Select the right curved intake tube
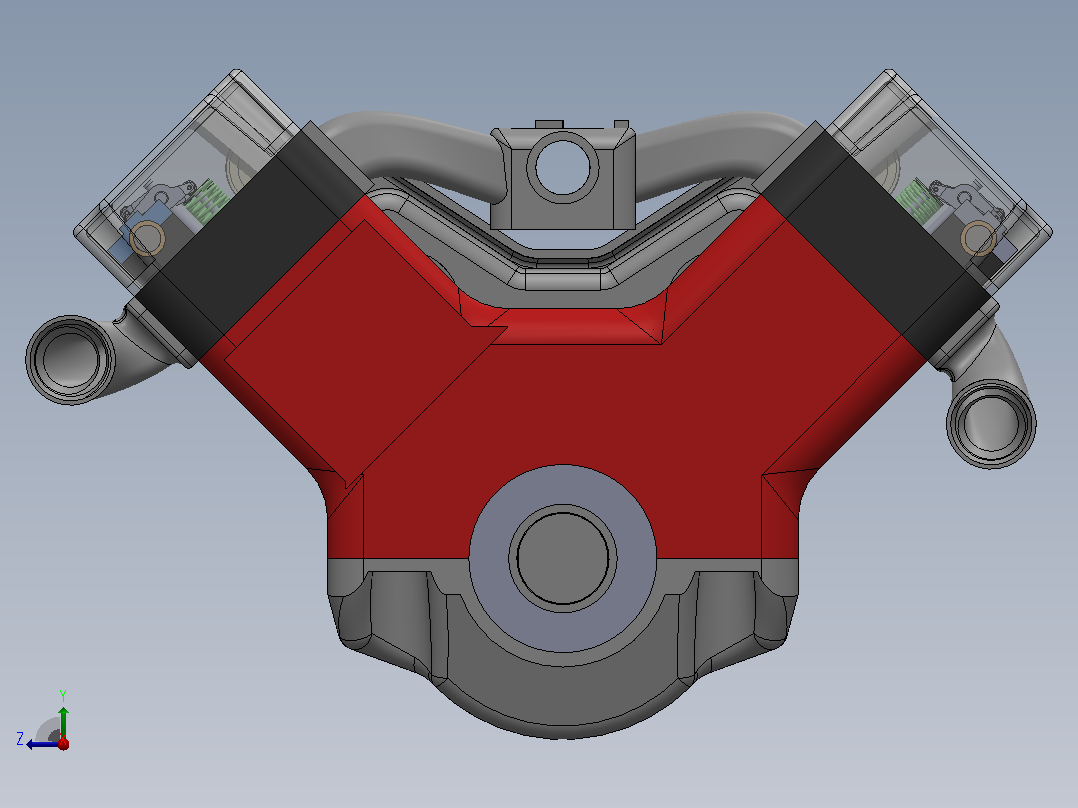 coord(715,146)
